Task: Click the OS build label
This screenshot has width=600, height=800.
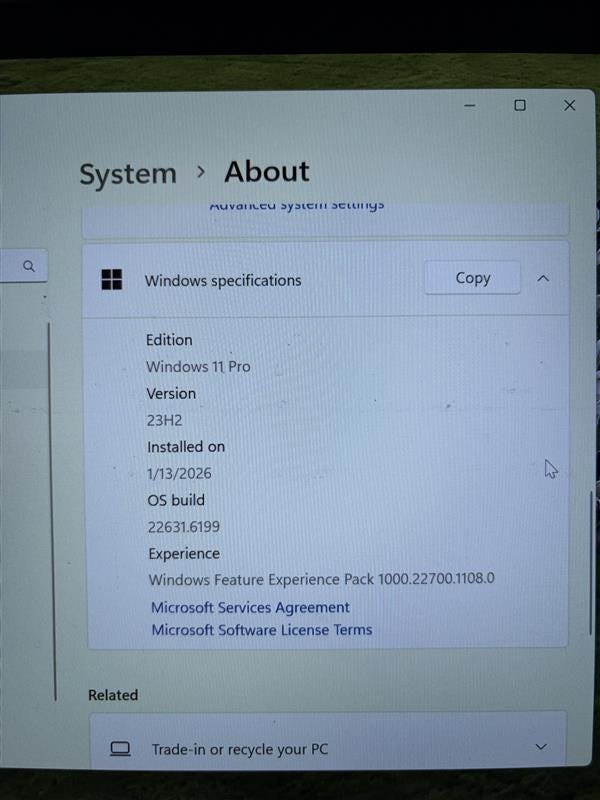Action: [176, 500]
